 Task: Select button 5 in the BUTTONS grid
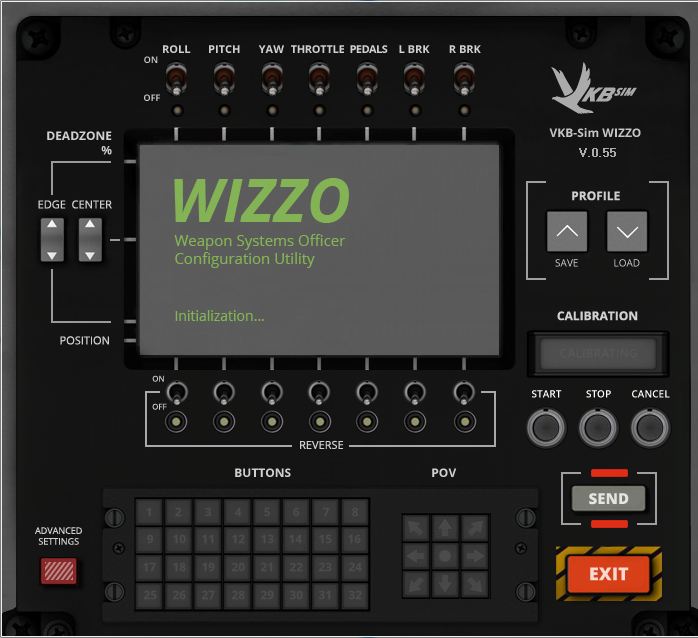[267, 512]
